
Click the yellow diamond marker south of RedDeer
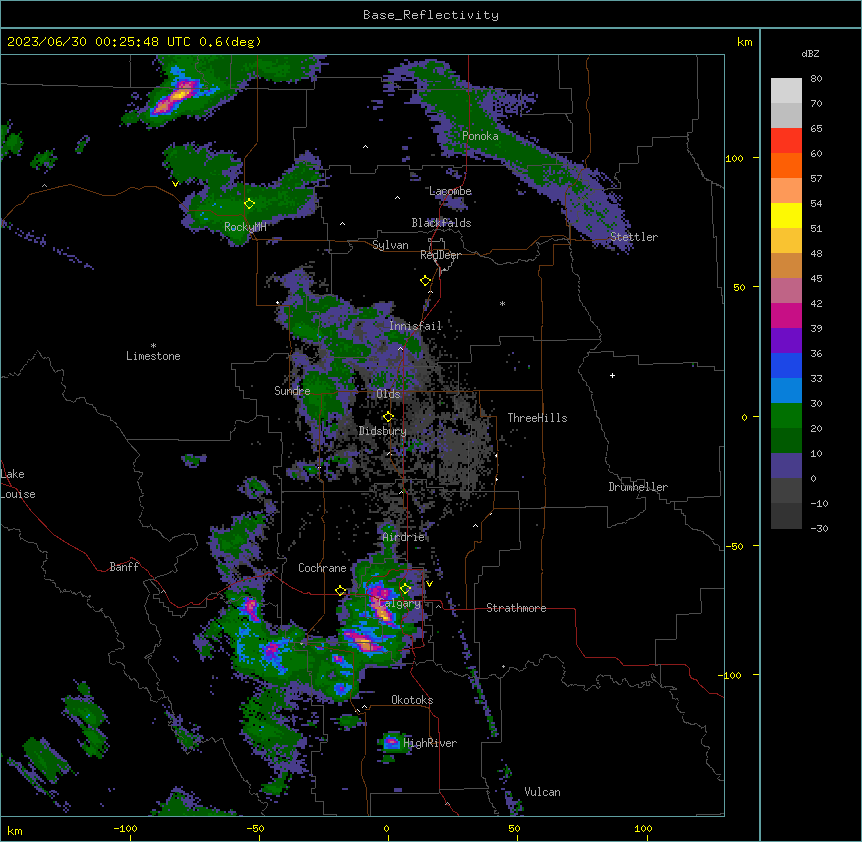point(426,281)
